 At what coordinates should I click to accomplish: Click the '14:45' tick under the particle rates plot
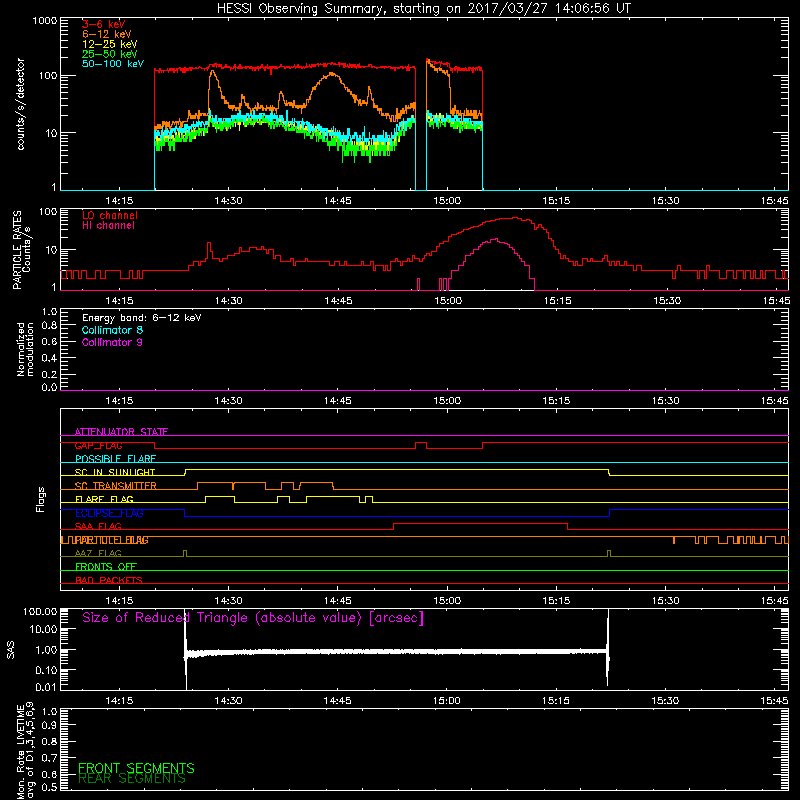point(338,301)
